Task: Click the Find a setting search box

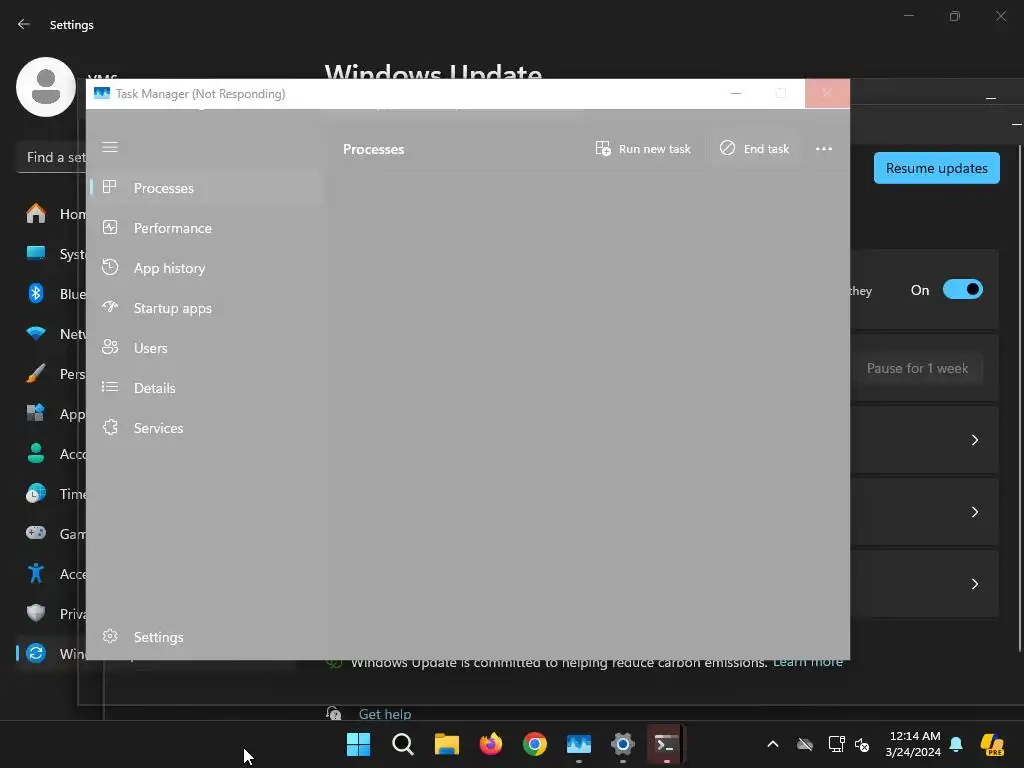Action: (x=52, y=157)
